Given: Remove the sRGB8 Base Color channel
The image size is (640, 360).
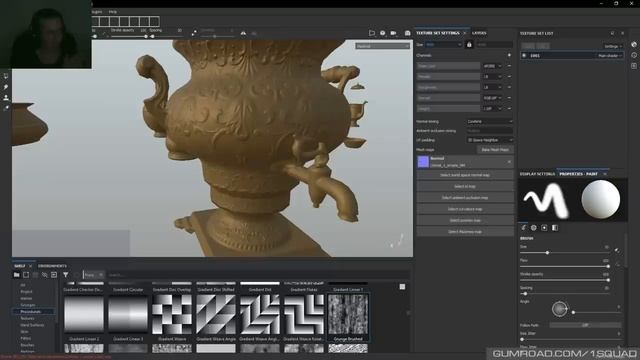Looking at the screenshot, I should click(x=509, y=66).
